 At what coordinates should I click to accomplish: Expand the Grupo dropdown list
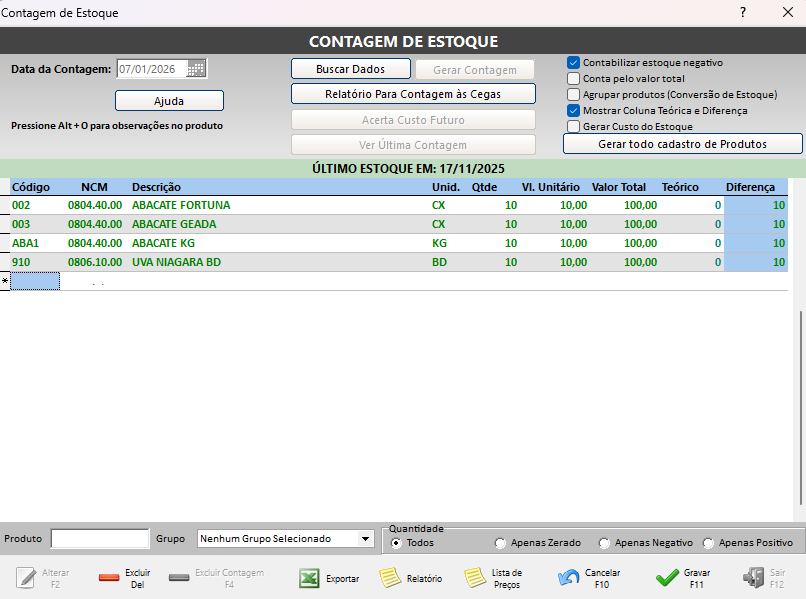tap(365, 538)
